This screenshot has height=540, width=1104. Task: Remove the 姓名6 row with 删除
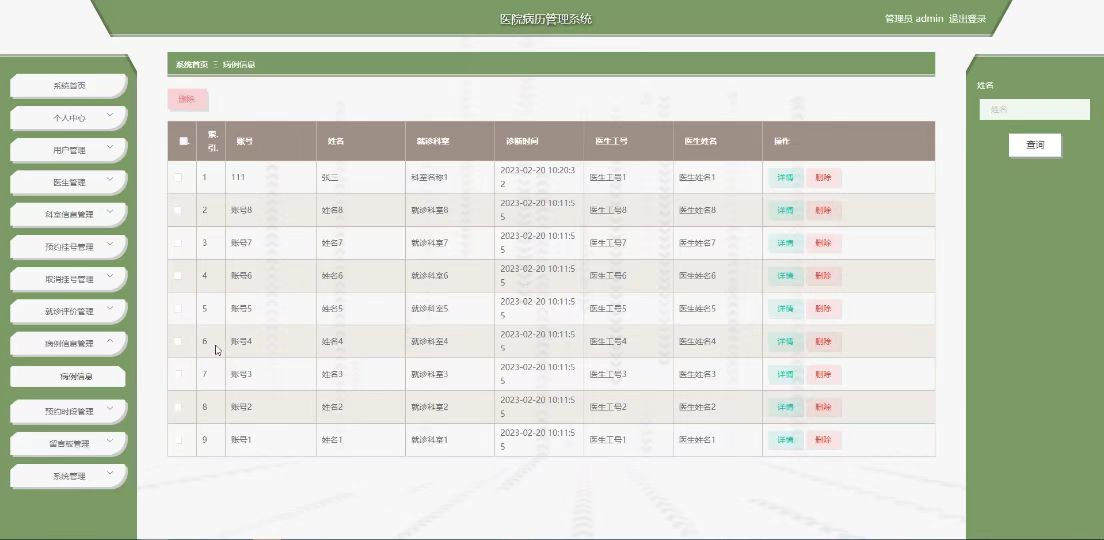point(823,276)
